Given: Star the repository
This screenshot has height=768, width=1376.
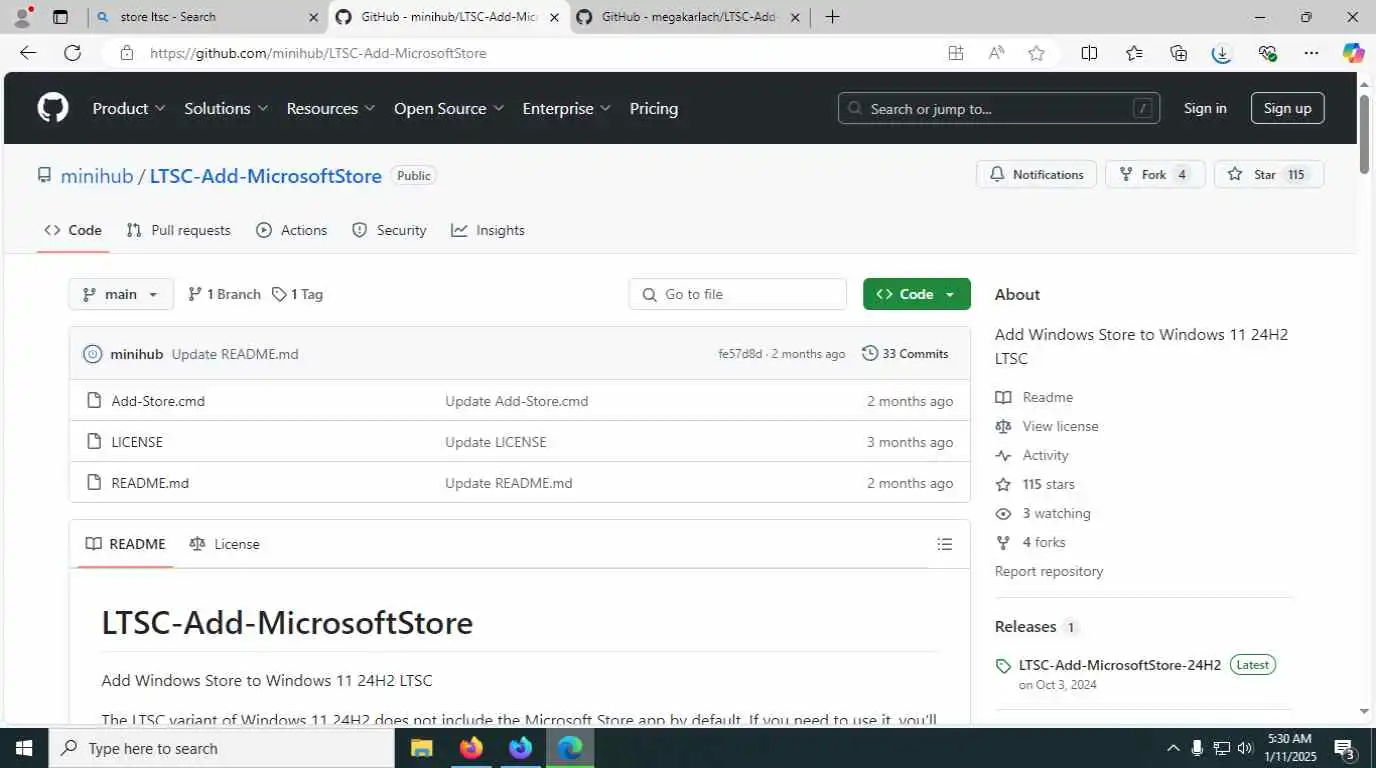Looking at the screenshot, I should pos(1269,174).
